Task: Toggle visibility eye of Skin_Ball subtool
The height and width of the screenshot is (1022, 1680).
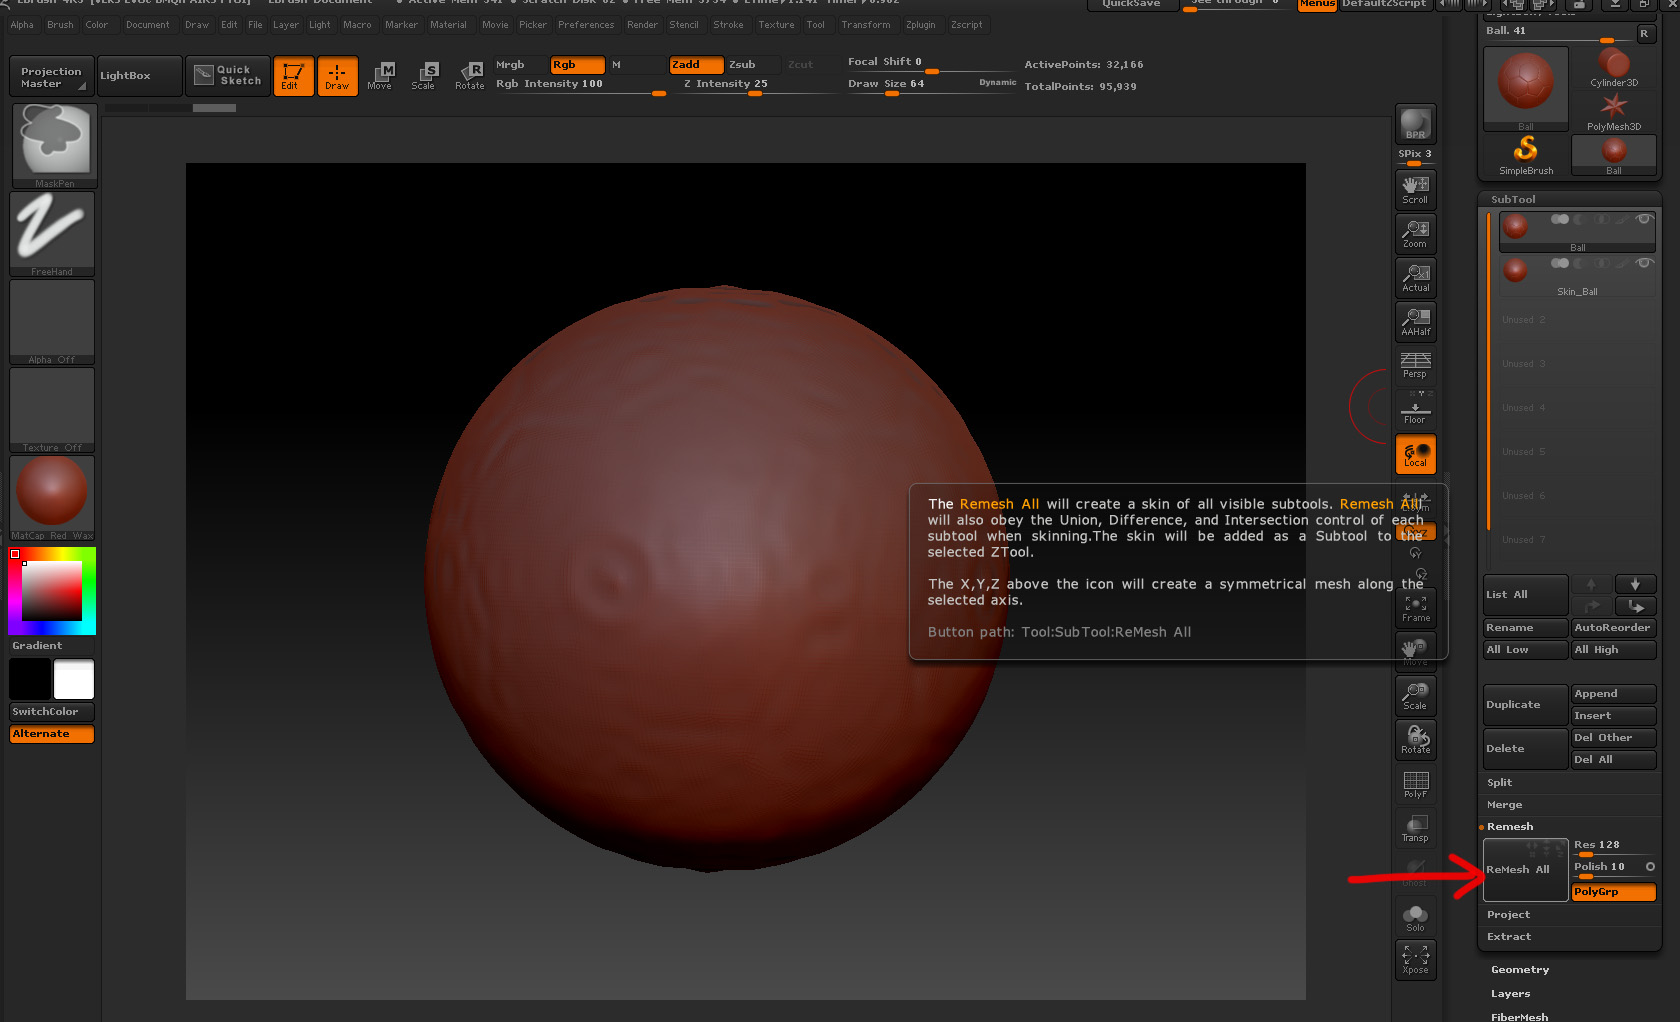Action: [1643, 263]
